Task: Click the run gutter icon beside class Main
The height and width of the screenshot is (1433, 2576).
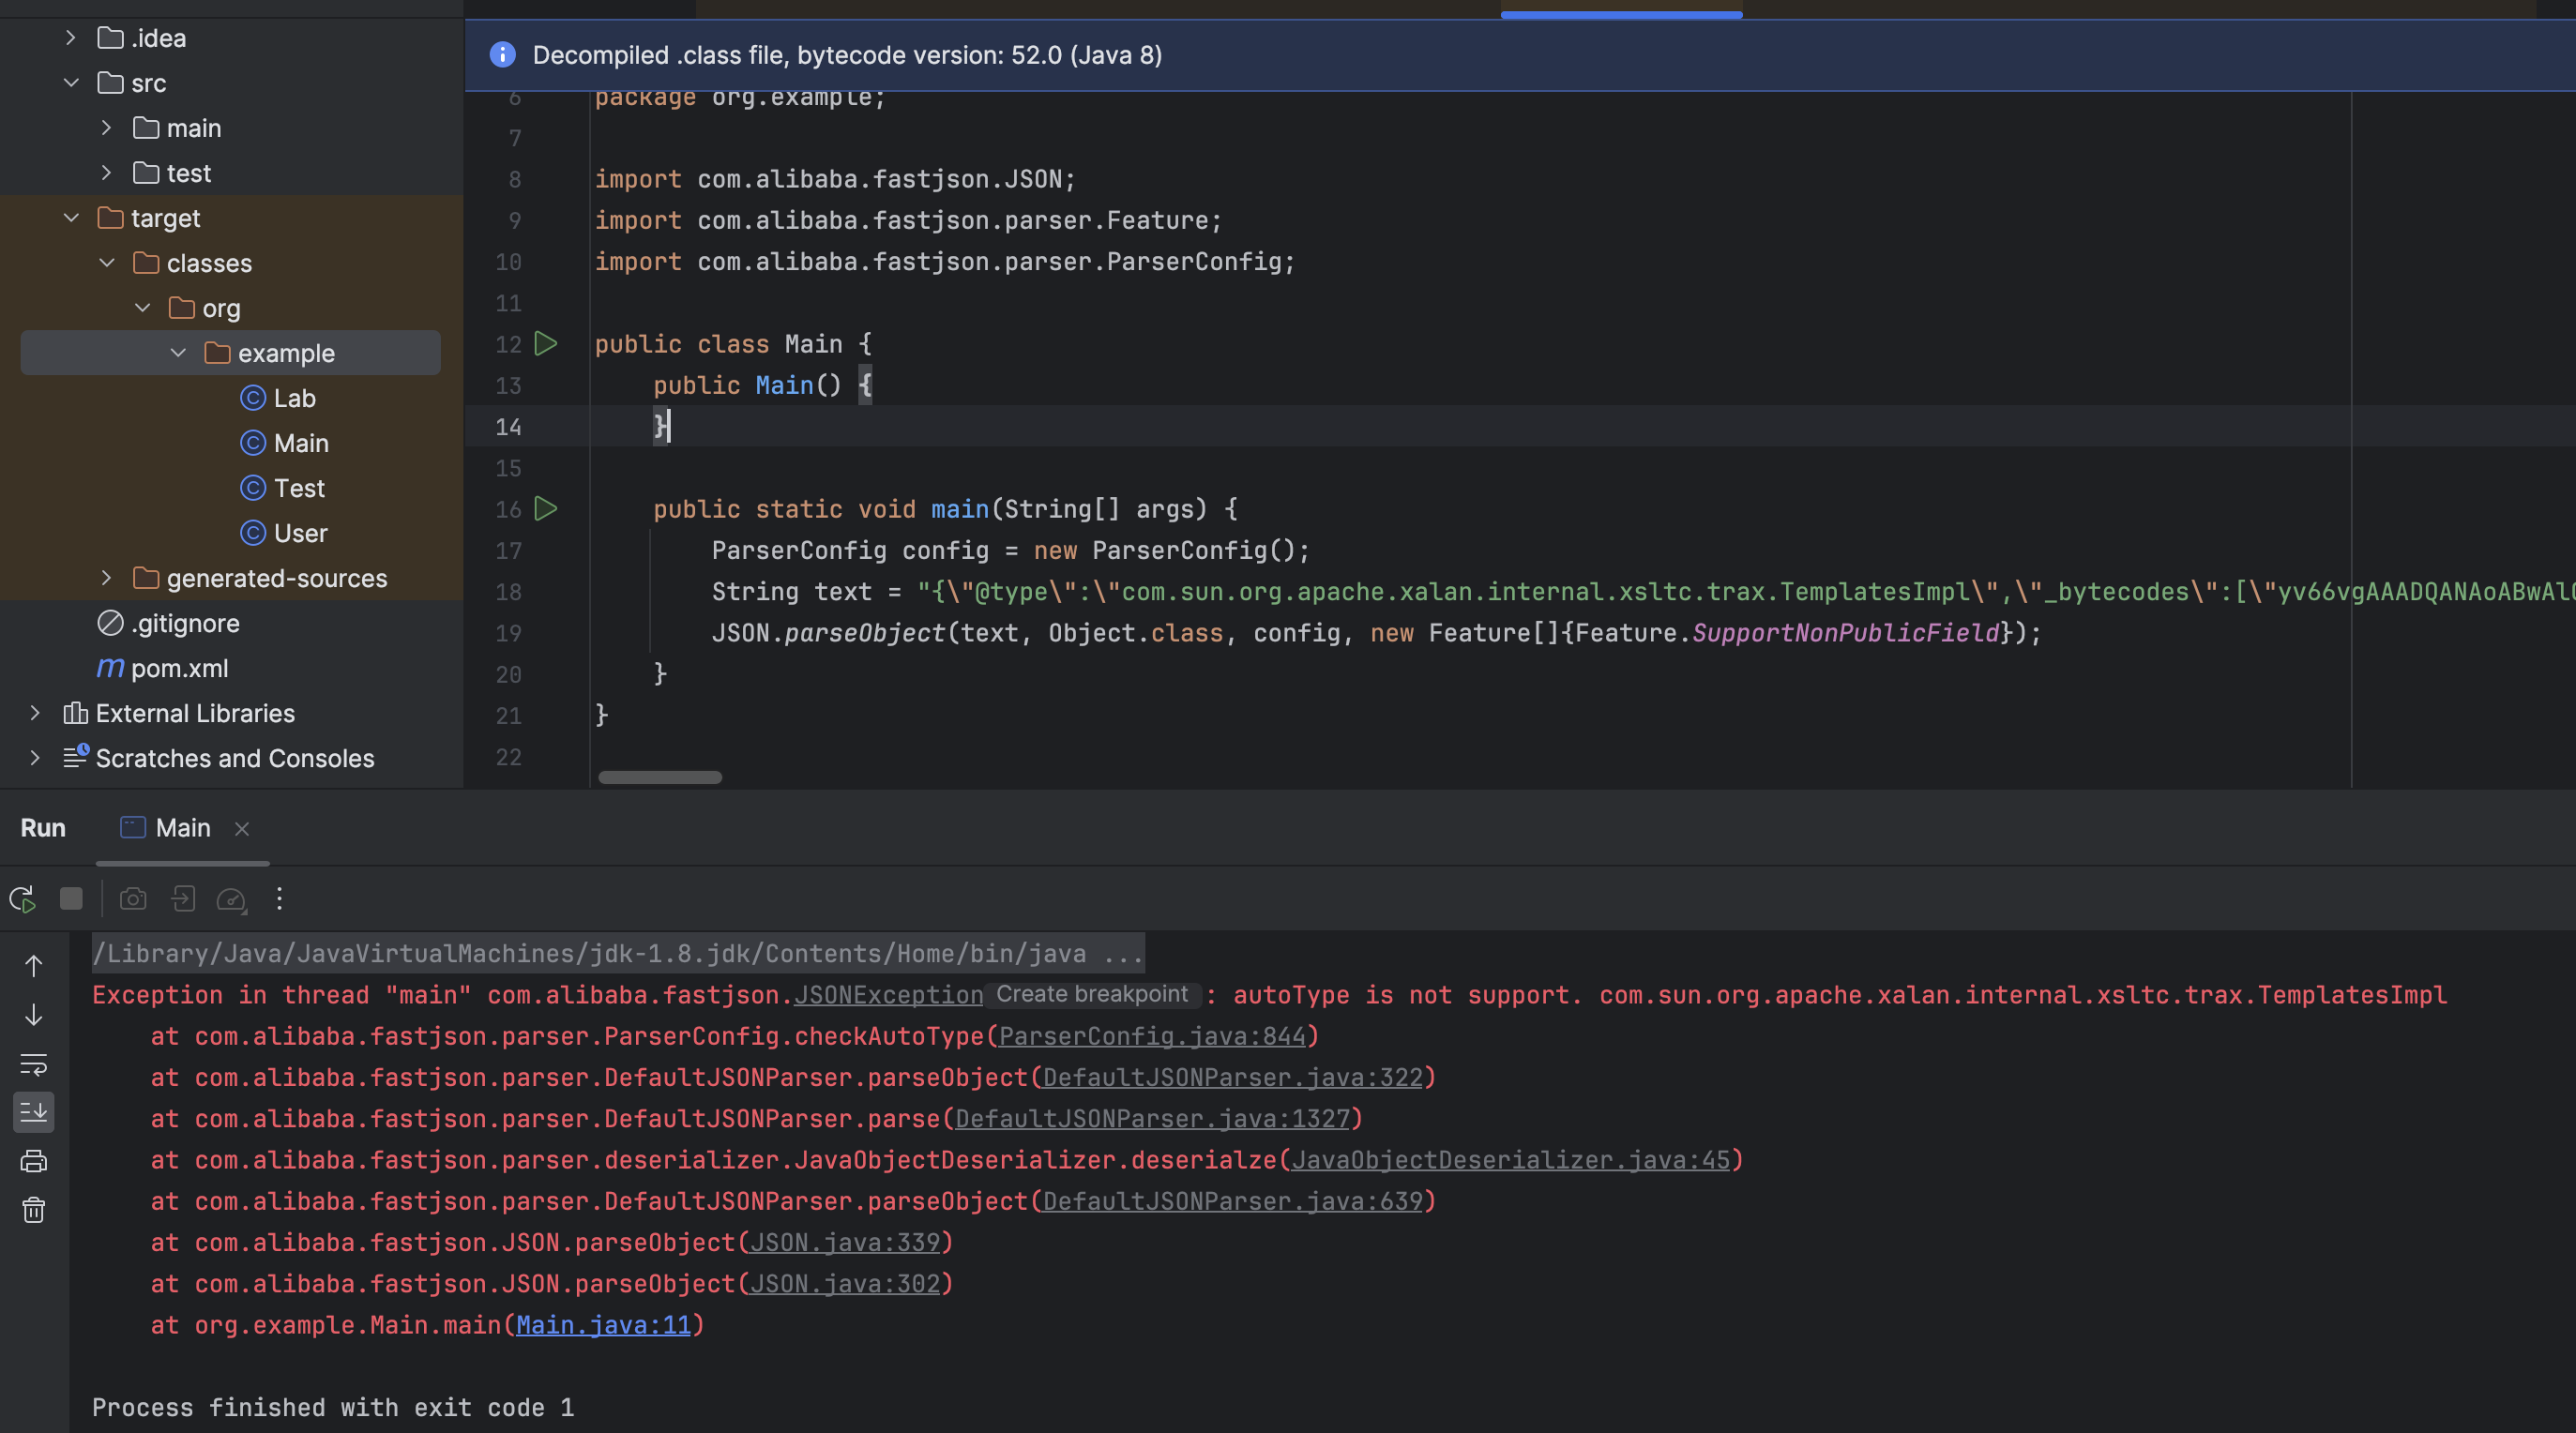Action: (x=546, y=344)
